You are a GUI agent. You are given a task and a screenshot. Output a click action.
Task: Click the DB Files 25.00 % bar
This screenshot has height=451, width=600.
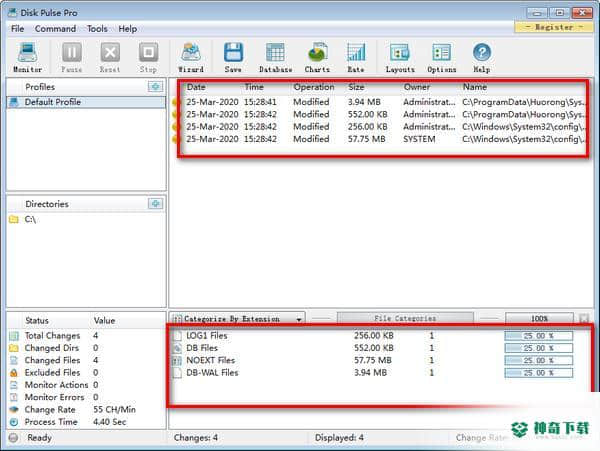(x=539, y=348)
